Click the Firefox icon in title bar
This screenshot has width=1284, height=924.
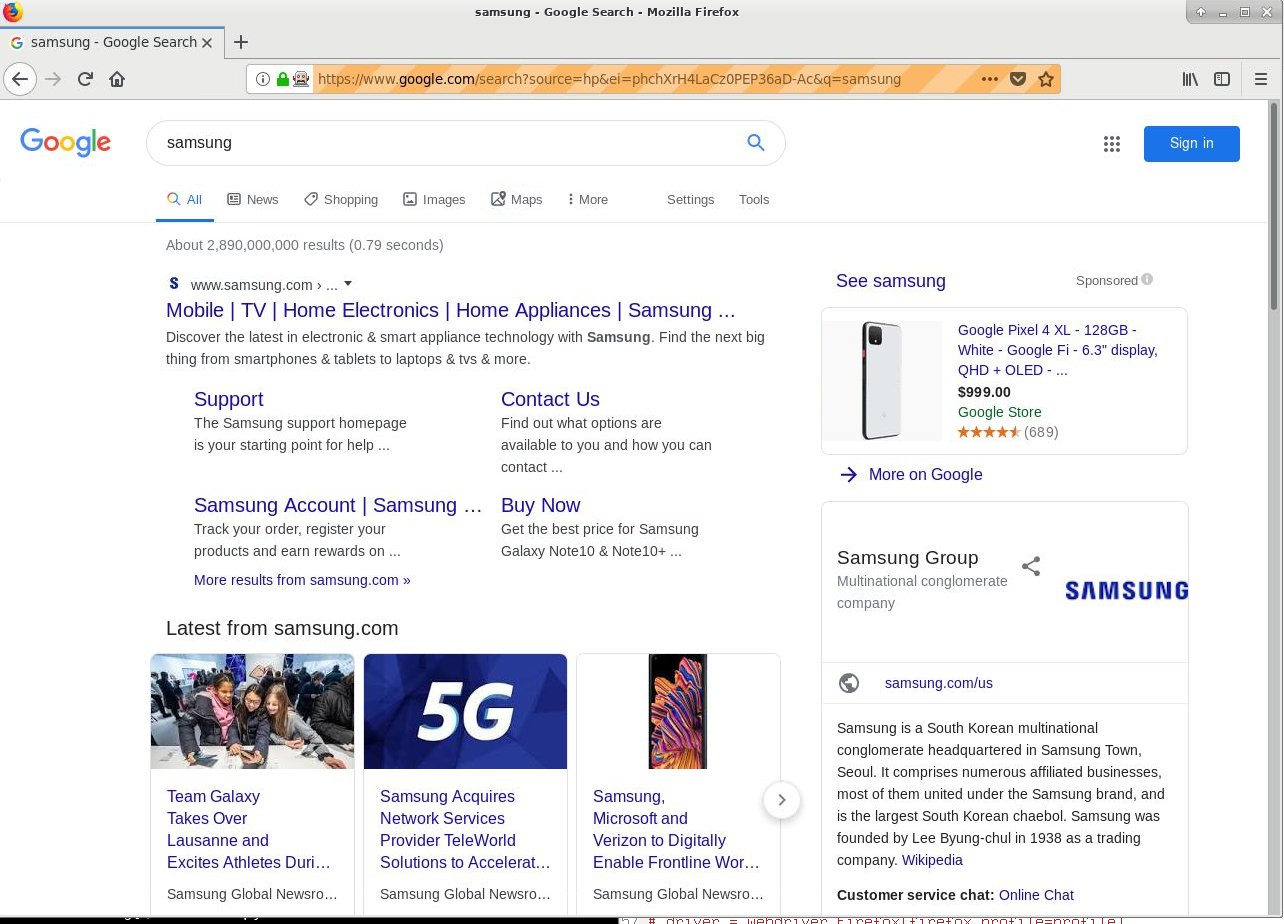coord(13,12)
